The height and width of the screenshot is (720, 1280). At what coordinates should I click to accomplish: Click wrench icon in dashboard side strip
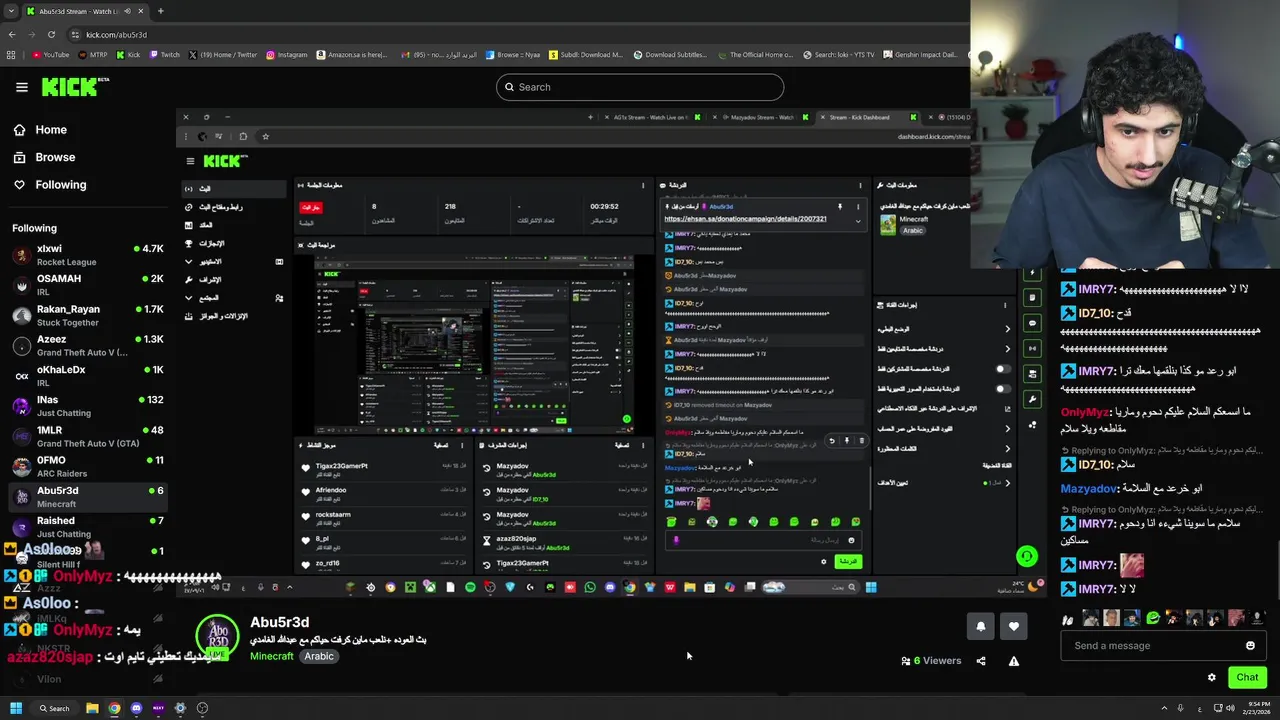[1033, 399]
